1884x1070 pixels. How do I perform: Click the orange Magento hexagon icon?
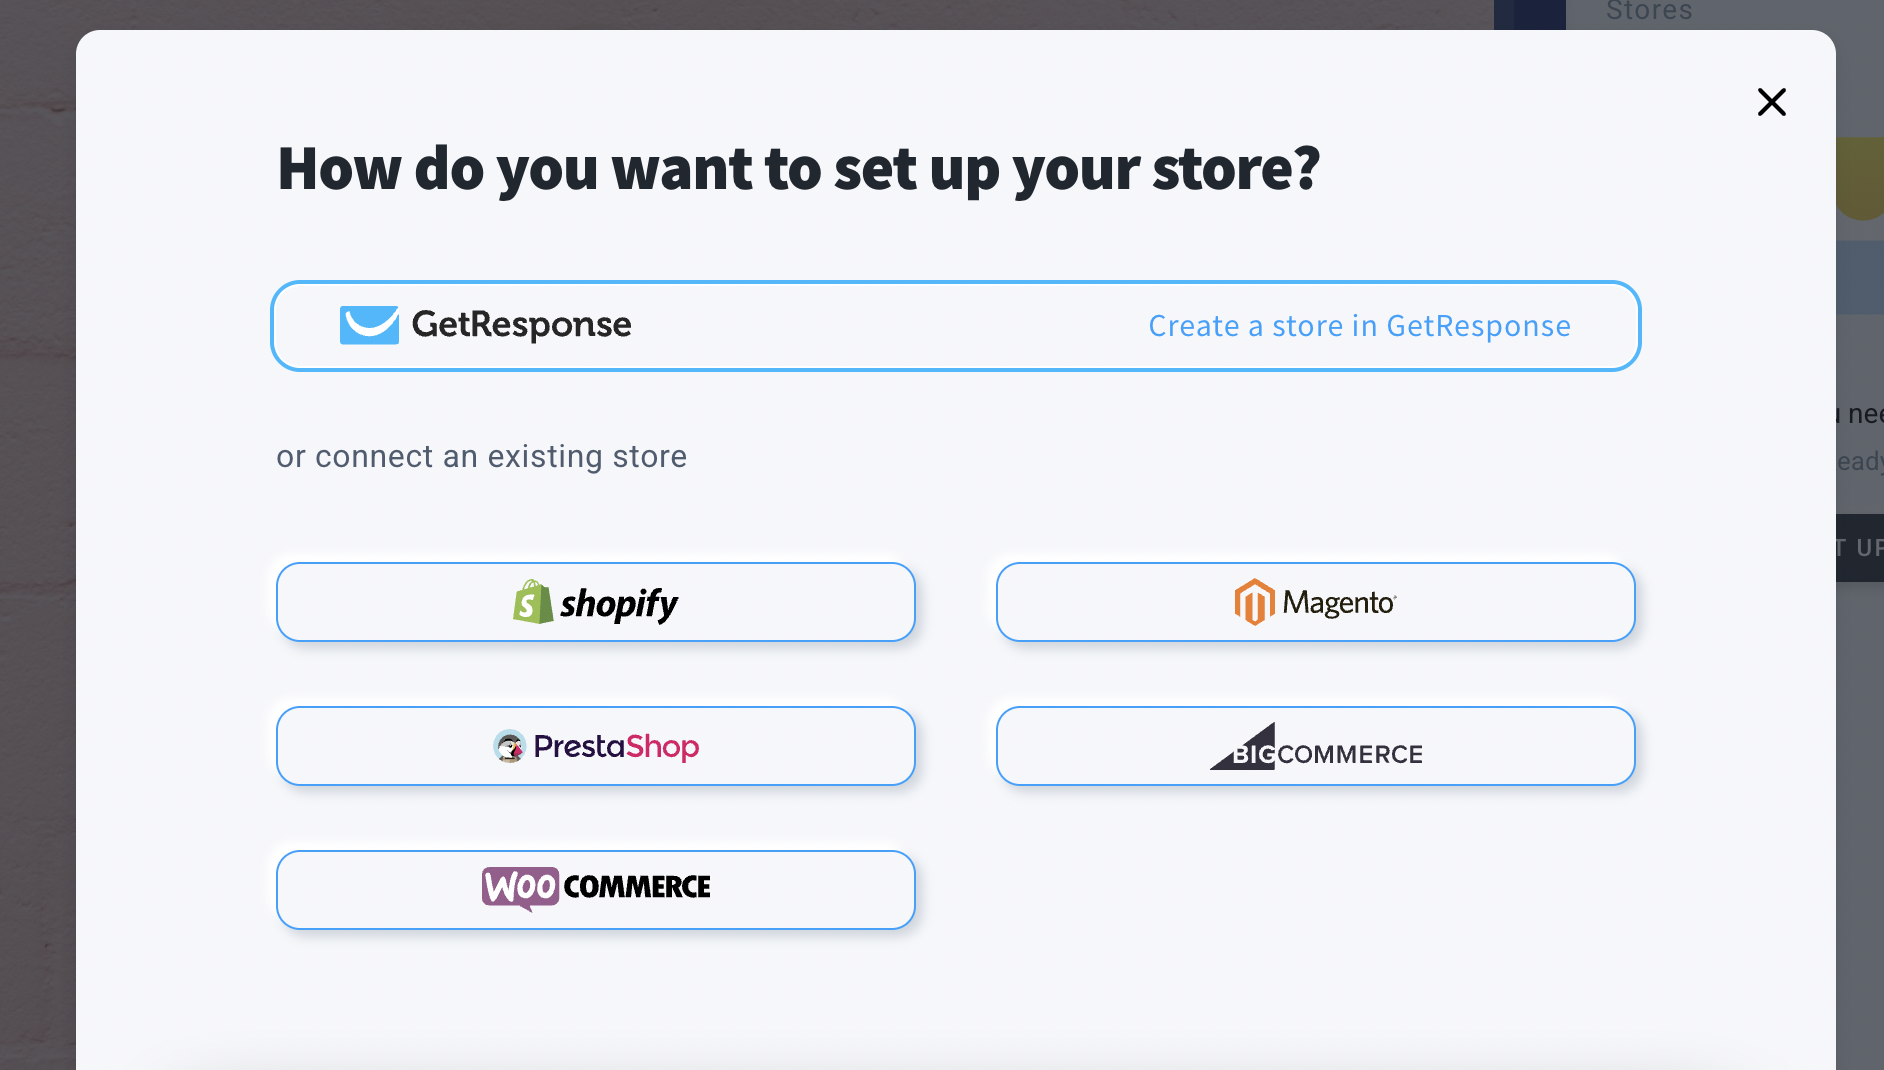point(1254,602)
